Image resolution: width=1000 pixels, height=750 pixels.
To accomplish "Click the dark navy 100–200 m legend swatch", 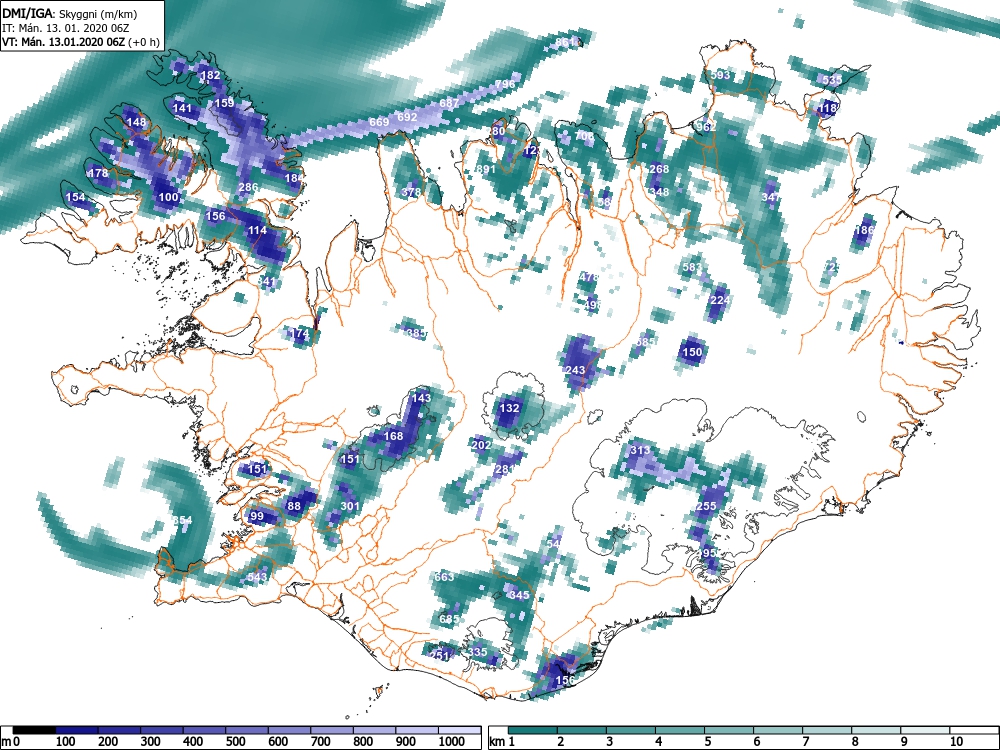I will coord(77,730).
